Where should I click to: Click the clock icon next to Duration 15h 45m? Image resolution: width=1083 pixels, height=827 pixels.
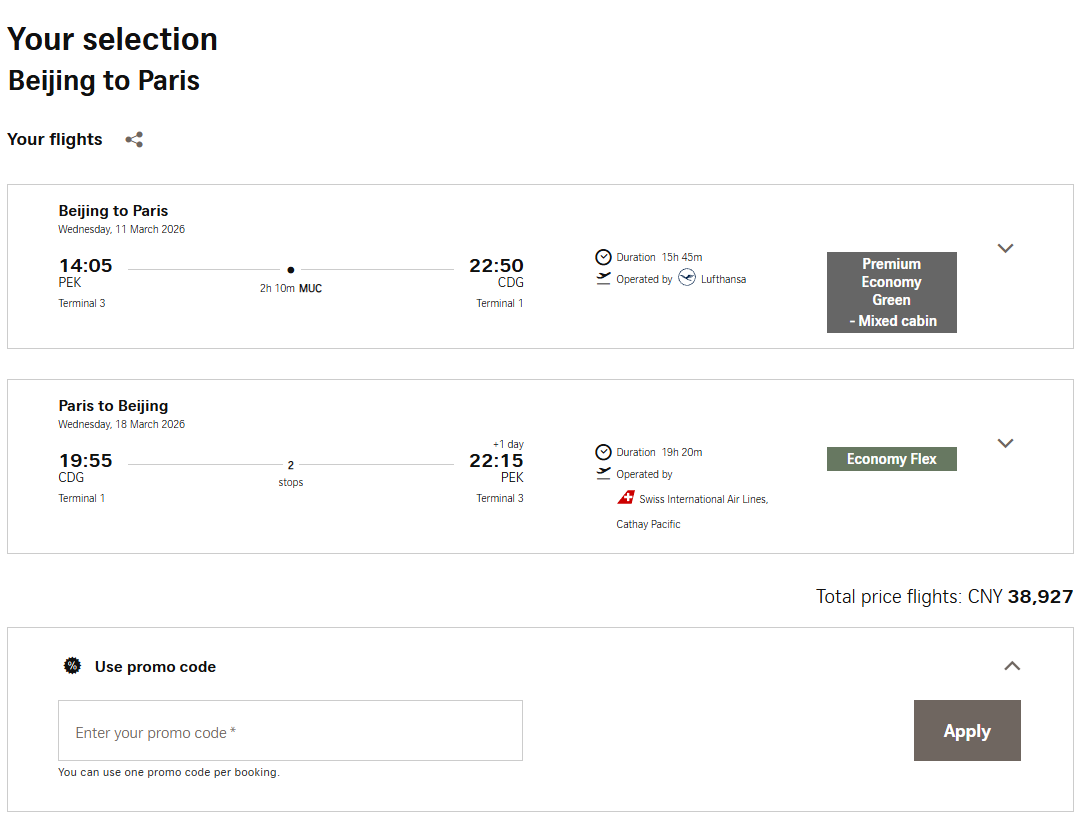[603, 257]
